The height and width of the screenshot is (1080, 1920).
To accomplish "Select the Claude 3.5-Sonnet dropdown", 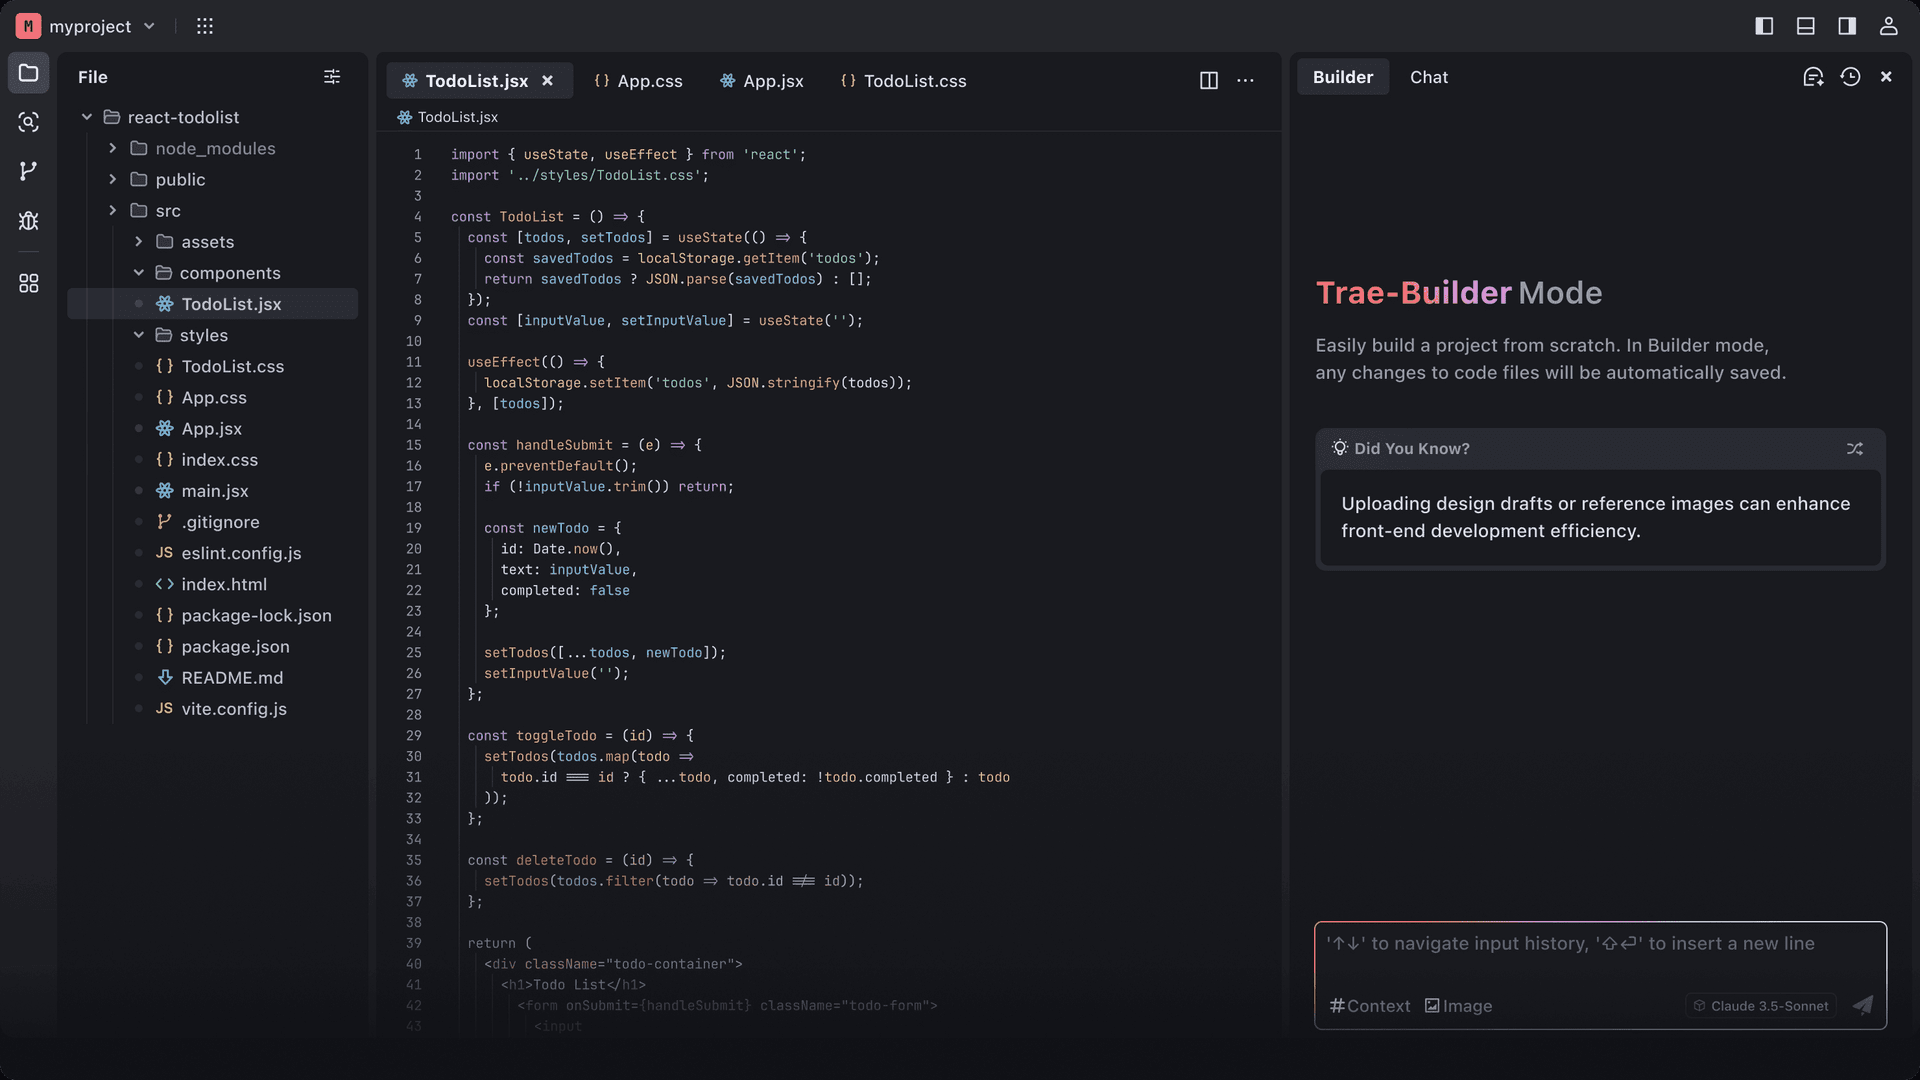I will coord(1760,1005).
